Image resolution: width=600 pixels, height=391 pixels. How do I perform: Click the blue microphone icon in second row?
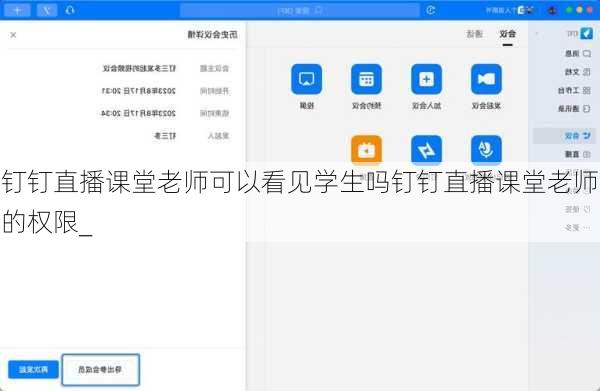tap(486, 149)
